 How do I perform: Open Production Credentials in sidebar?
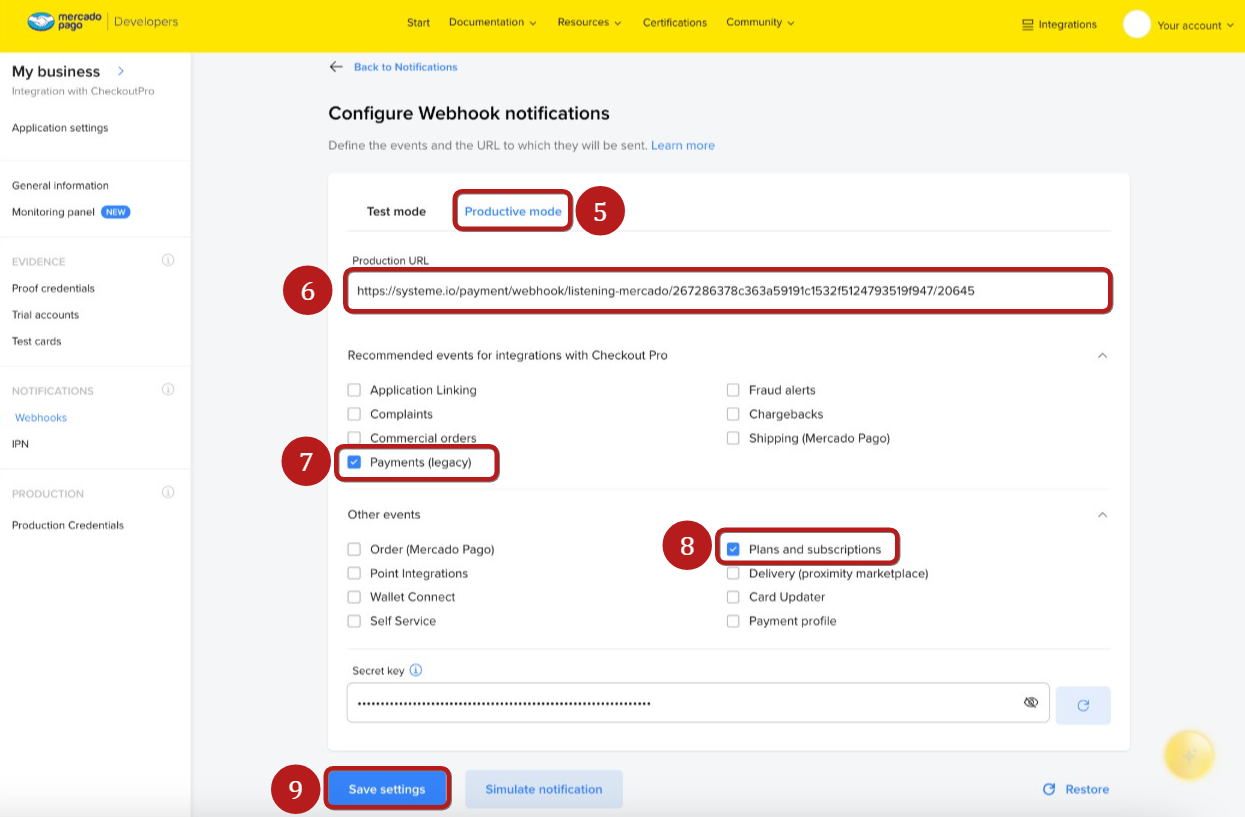[68, 525]
